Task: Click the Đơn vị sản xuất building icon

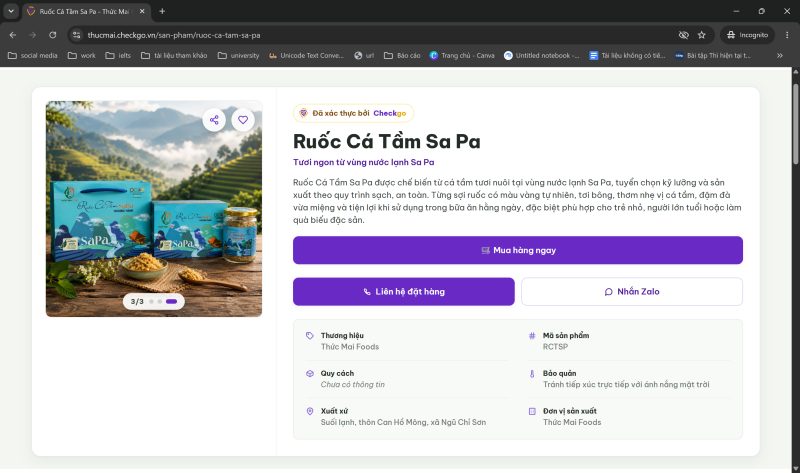Action: pos(532,411)
